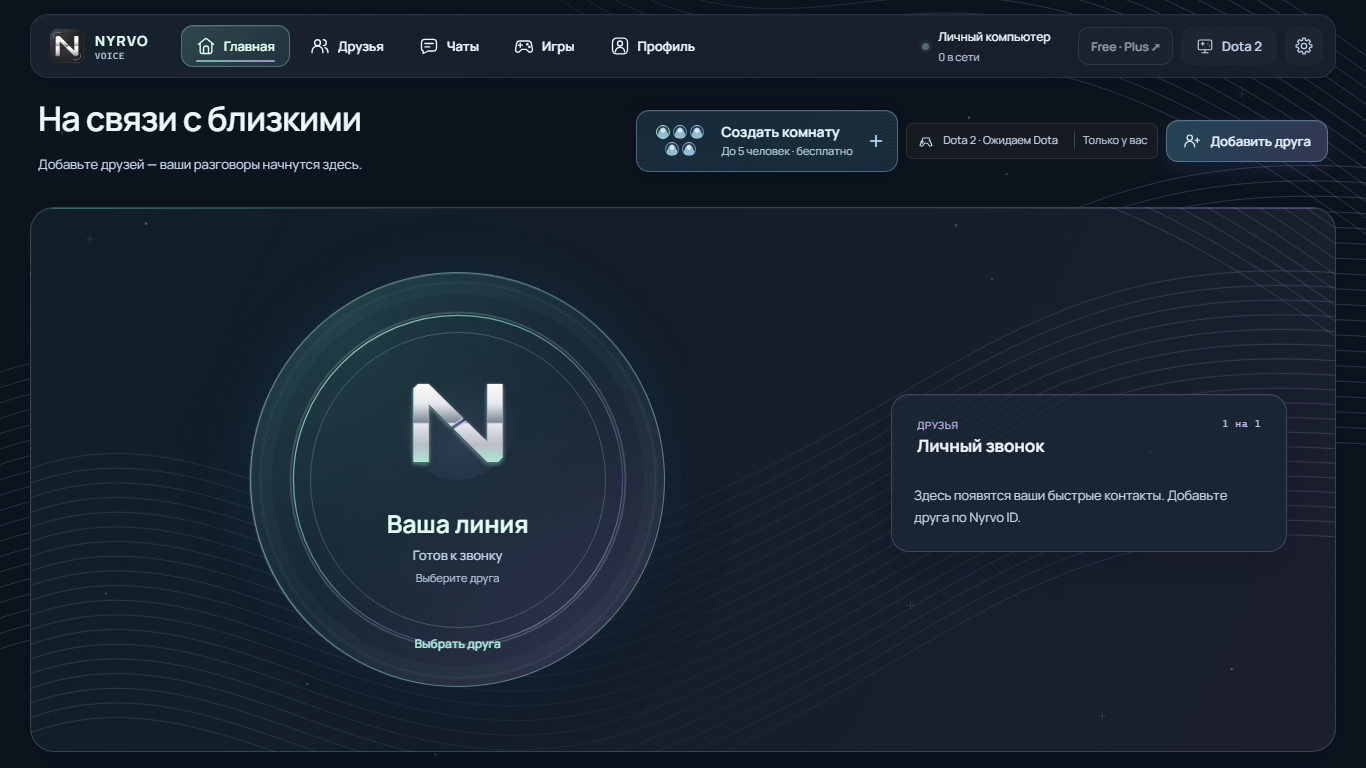Click the На связи с близкими heading
This screenshot has width=1366, height=768.
click(x=200, y=120)
